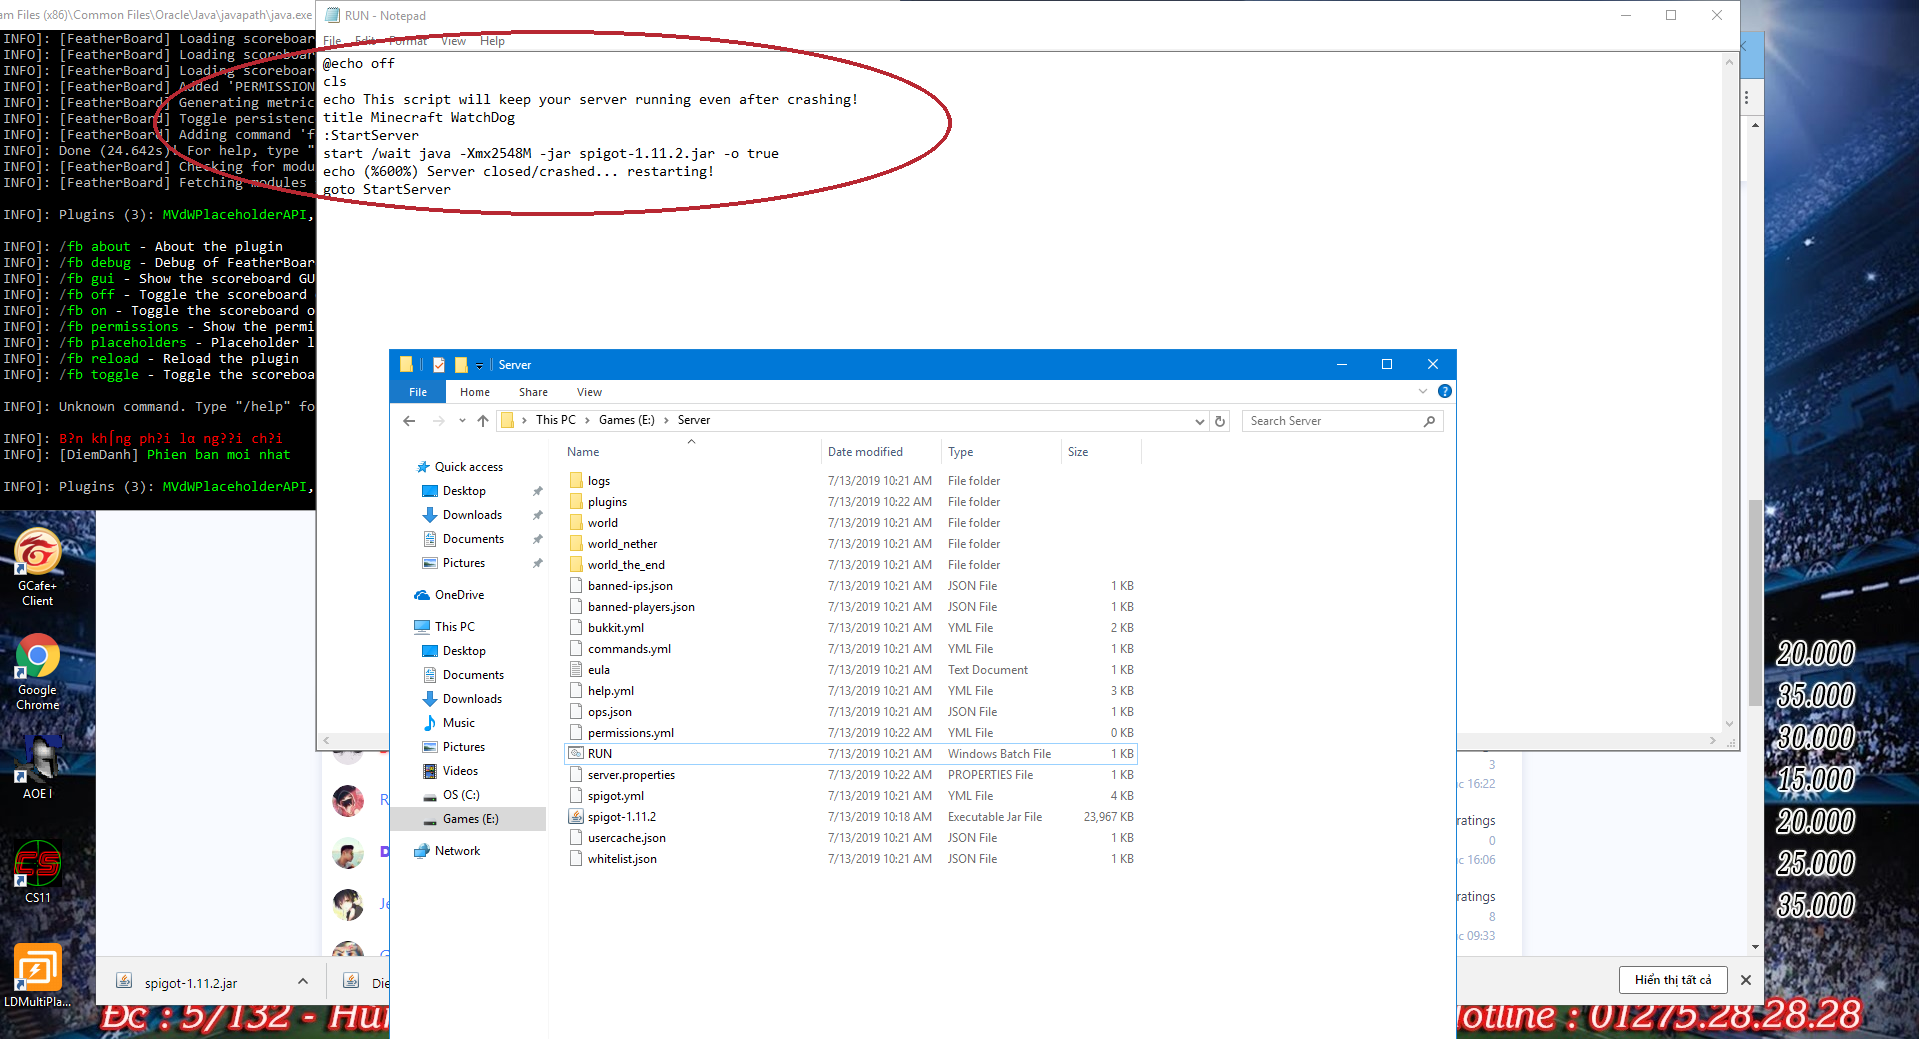Refresh the Server folder view
The height and width of the screenshot is (1039, 1919).
[1220, 421]
